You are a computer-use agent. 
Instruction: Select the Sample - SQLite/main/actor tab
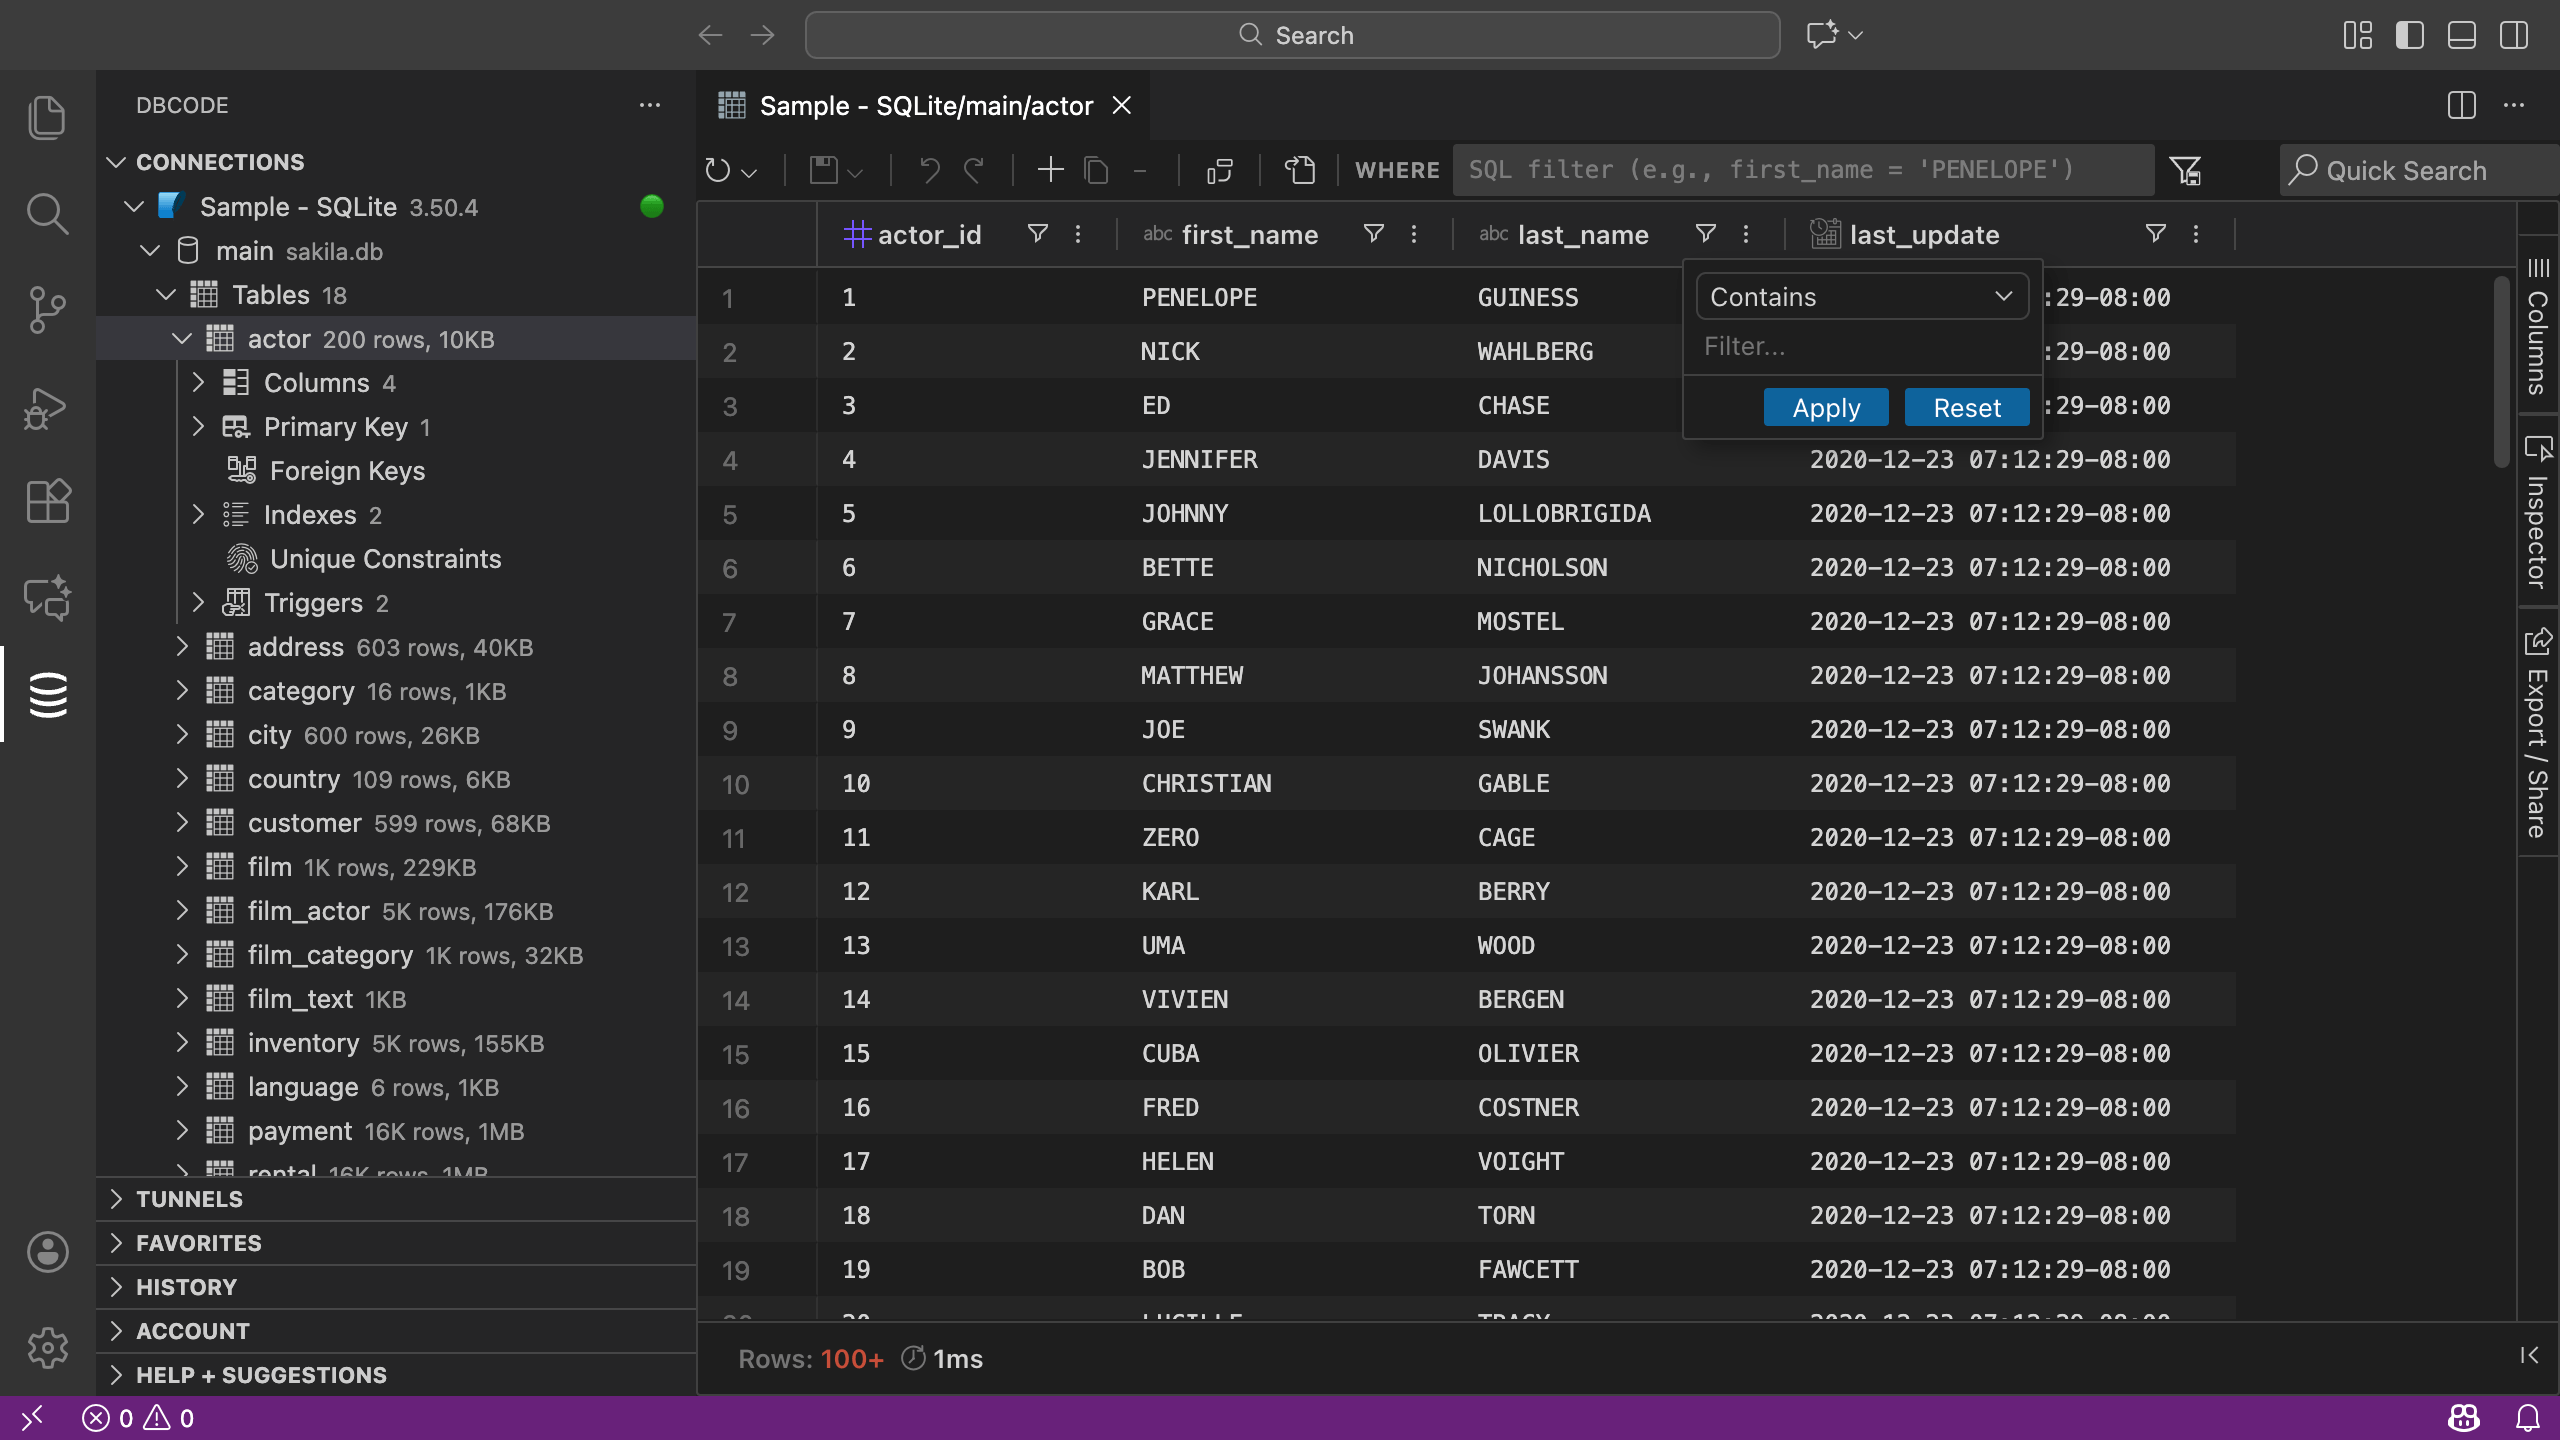click(920, 105)
